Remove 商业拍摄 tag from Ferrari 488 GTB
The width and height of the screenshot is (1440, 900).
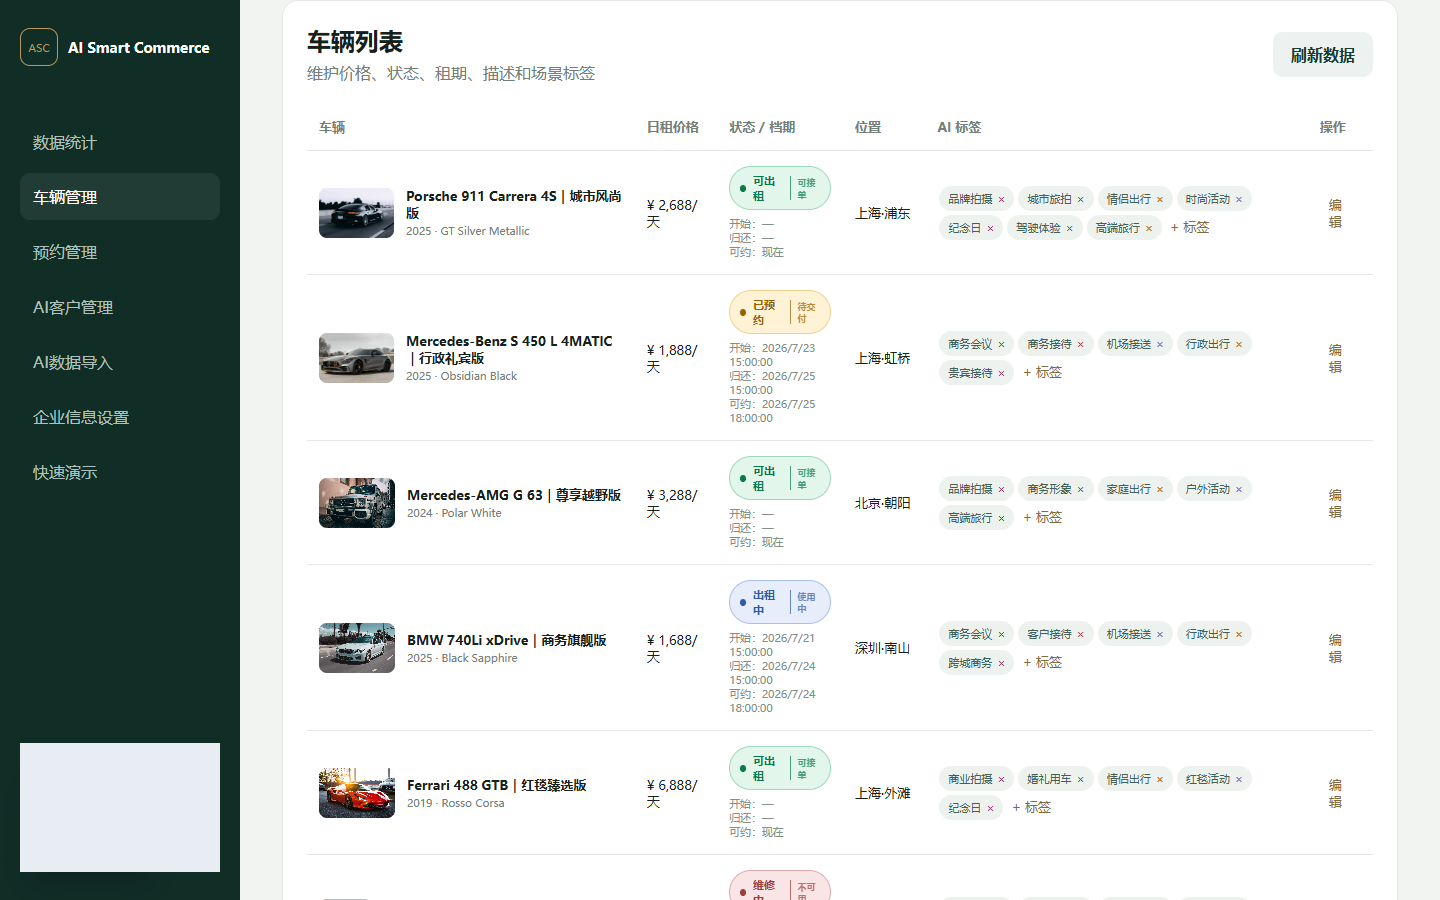(1001, 779)
